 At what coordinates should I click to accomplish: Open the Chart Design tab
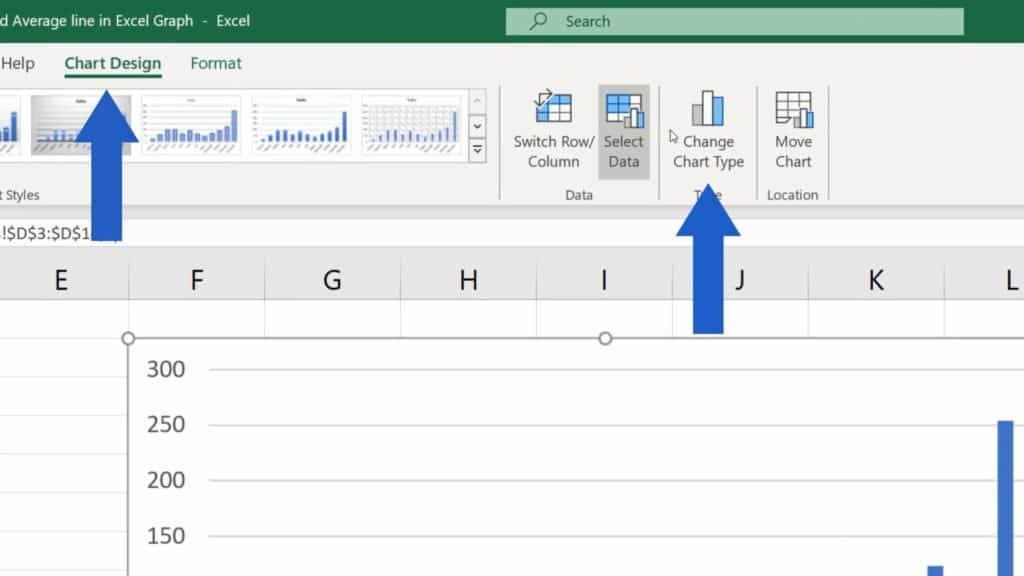(112, 63)
